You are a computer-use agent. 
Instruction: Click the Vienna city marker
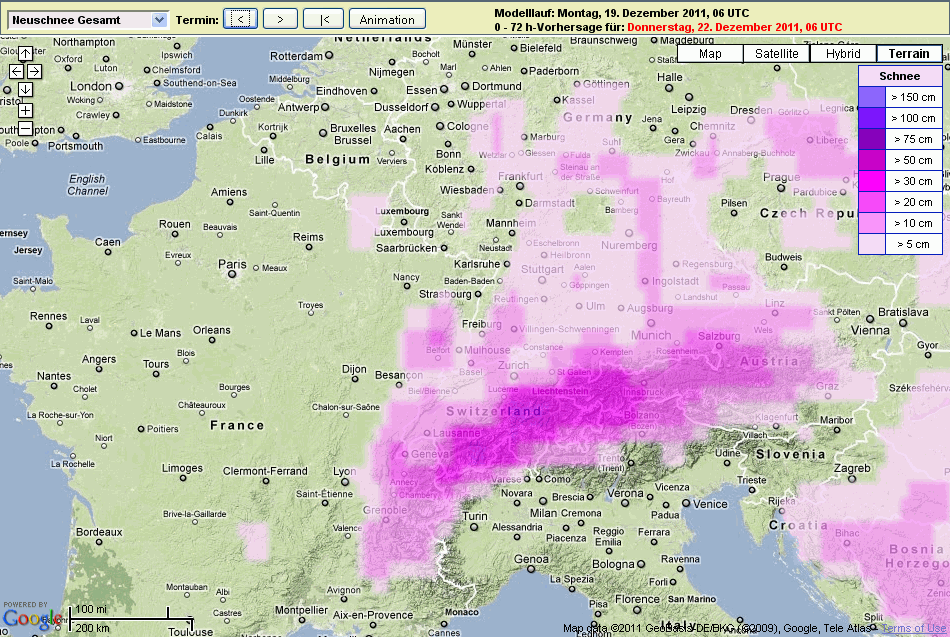tap(870, 319)
